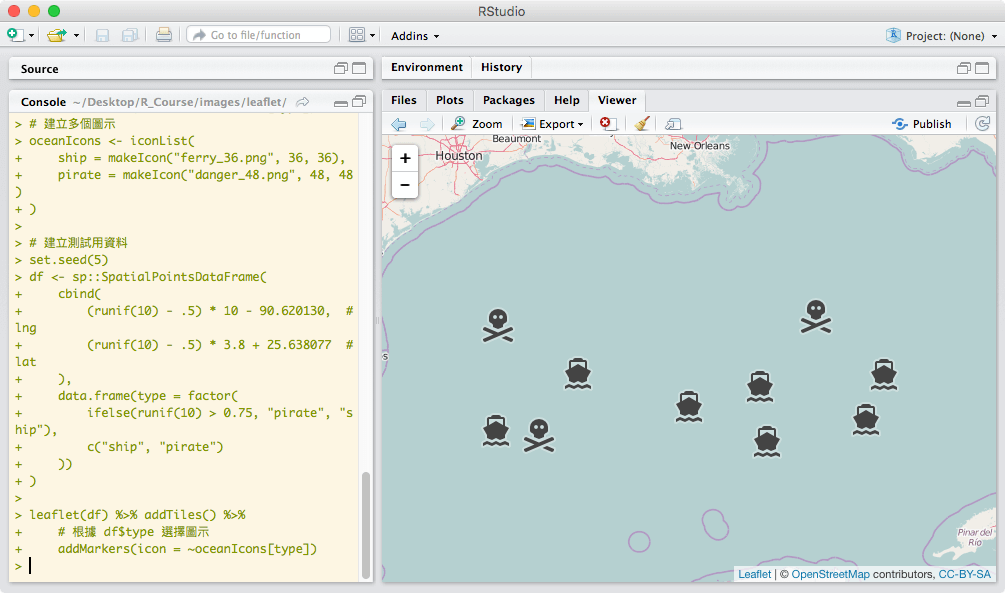Image resolution: width=1005 pixels, height=593 pixels.
Task: Click the view current directory arrow in Console
Action: point(303,102)
